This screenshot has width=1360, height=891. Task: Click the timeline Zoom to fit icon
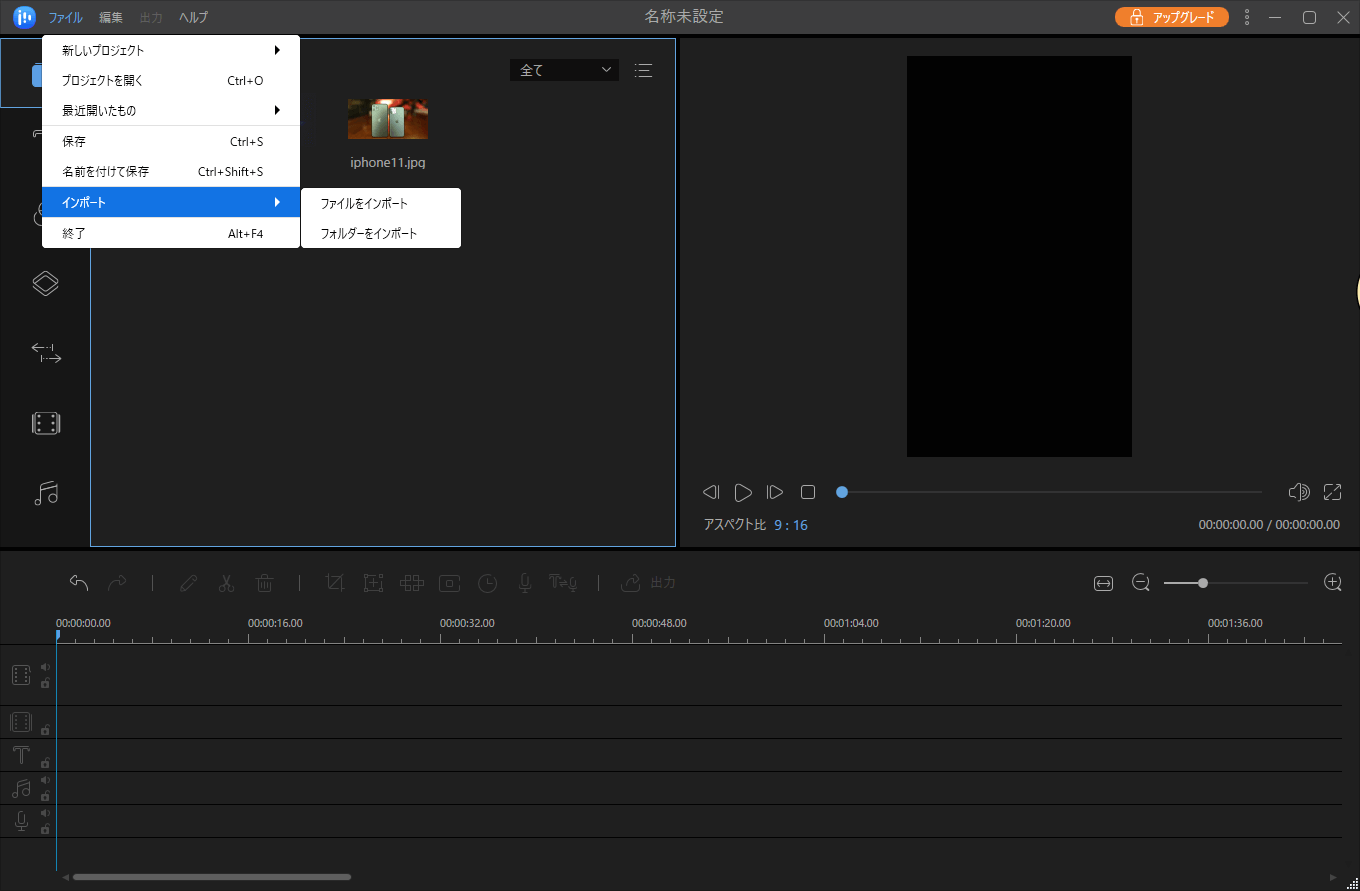(x=1103, y=583)
